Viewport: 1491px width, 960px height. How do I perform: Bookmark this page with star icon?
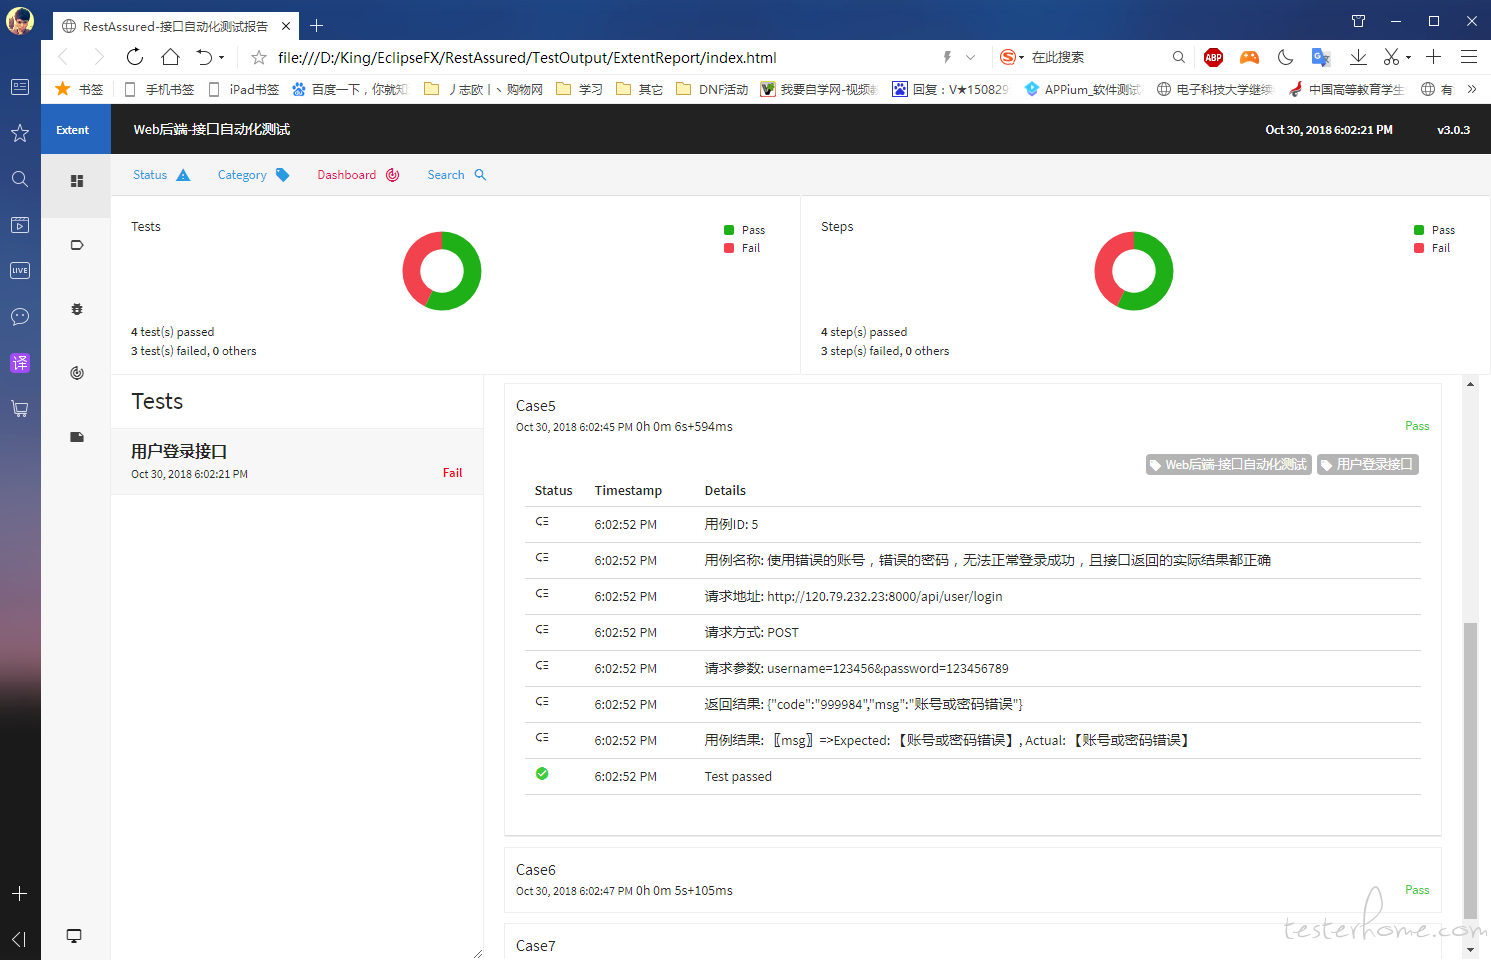[259, 58]
